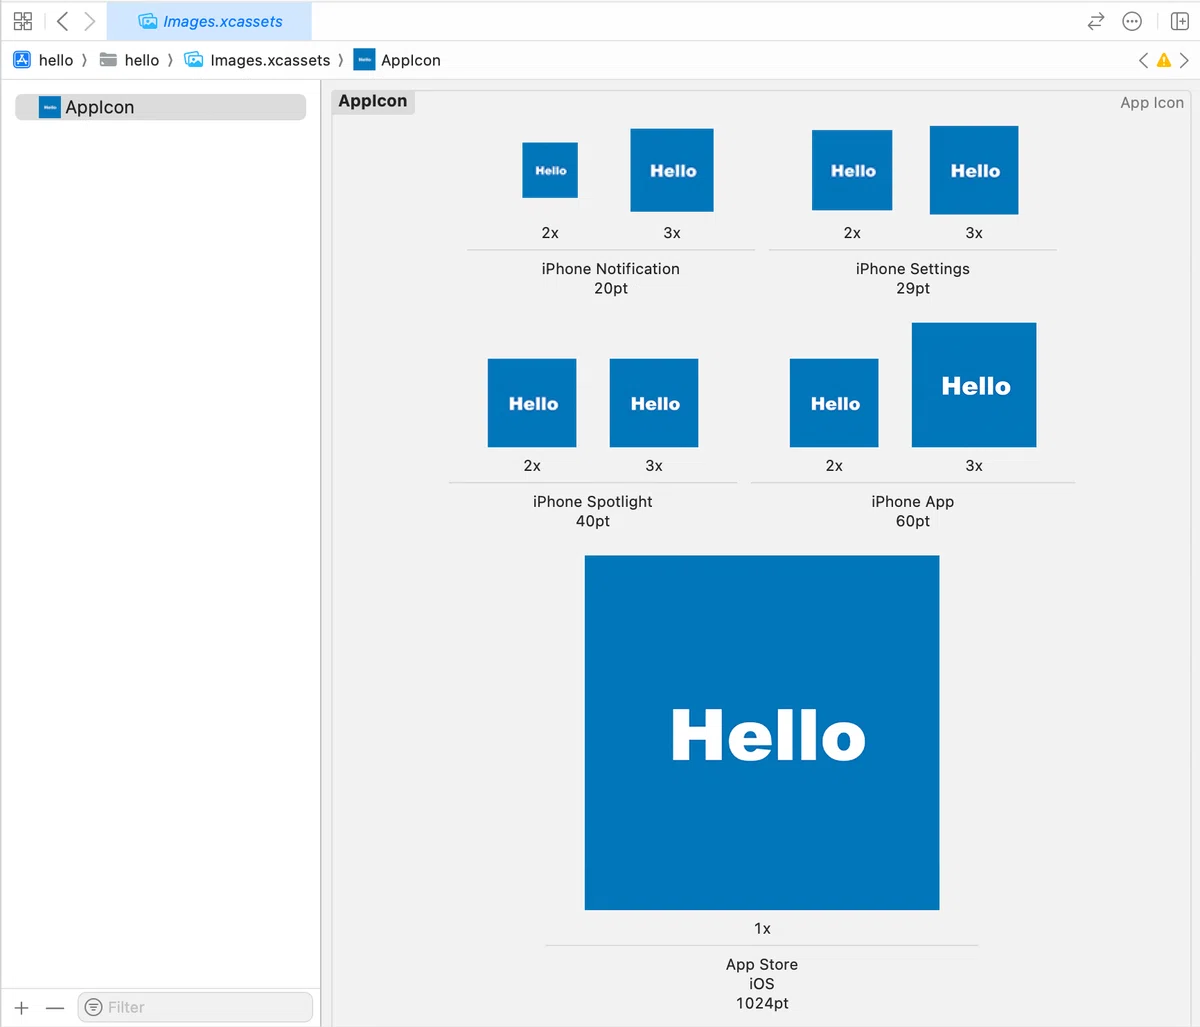Viewport: 1200px width, 1027px height.
Task: Add a new editor pane on right
Action: click(x=1179, y=21)
